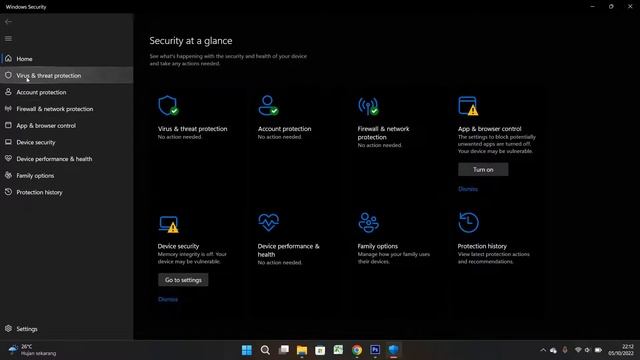The image size is (640, 360).
Task: Click Go to settings under Device security
Action: click(183, 280)
